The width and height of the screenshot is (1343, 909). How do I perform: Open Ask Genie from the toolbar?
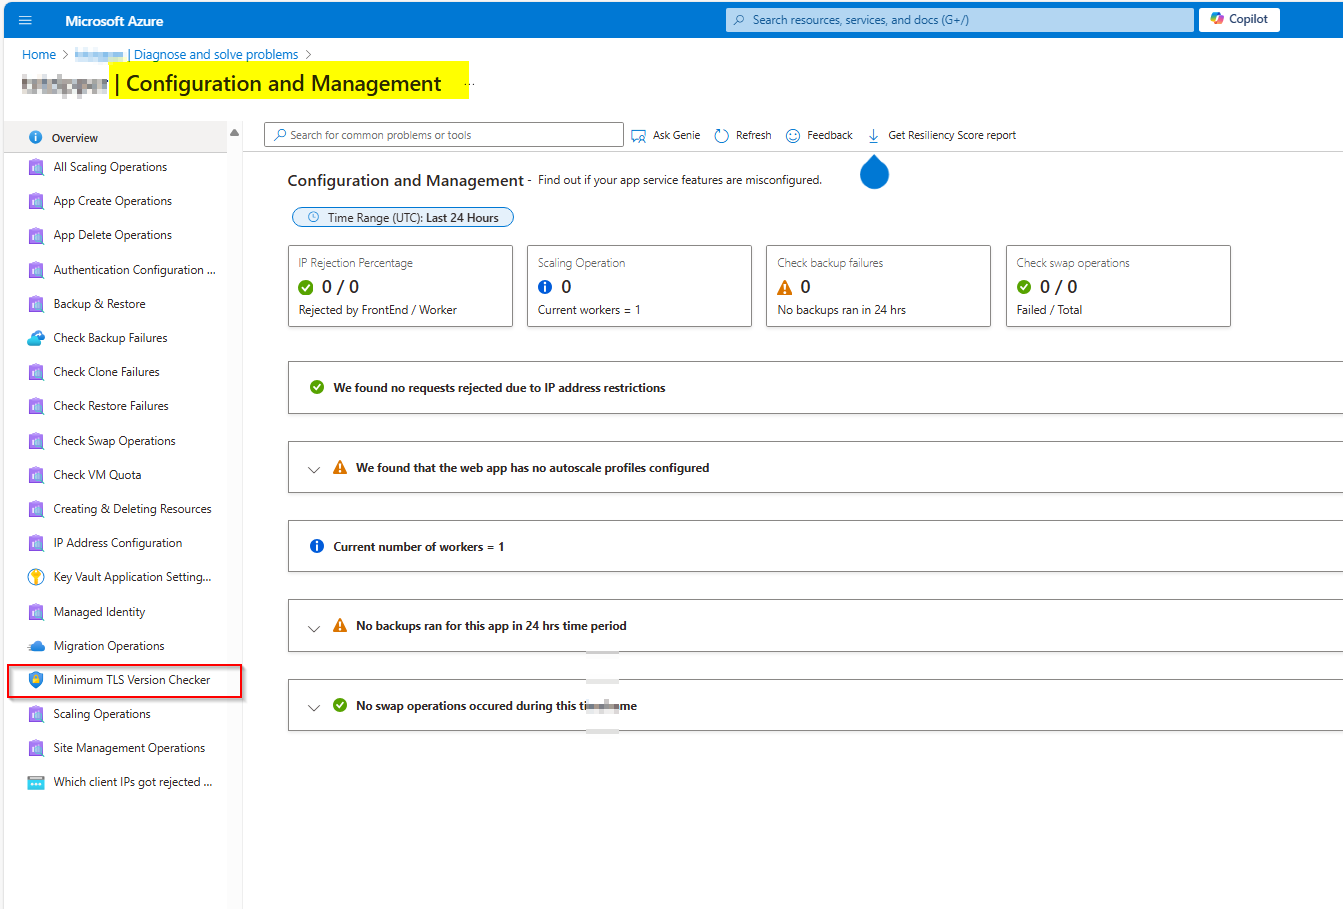click(664, 135)
